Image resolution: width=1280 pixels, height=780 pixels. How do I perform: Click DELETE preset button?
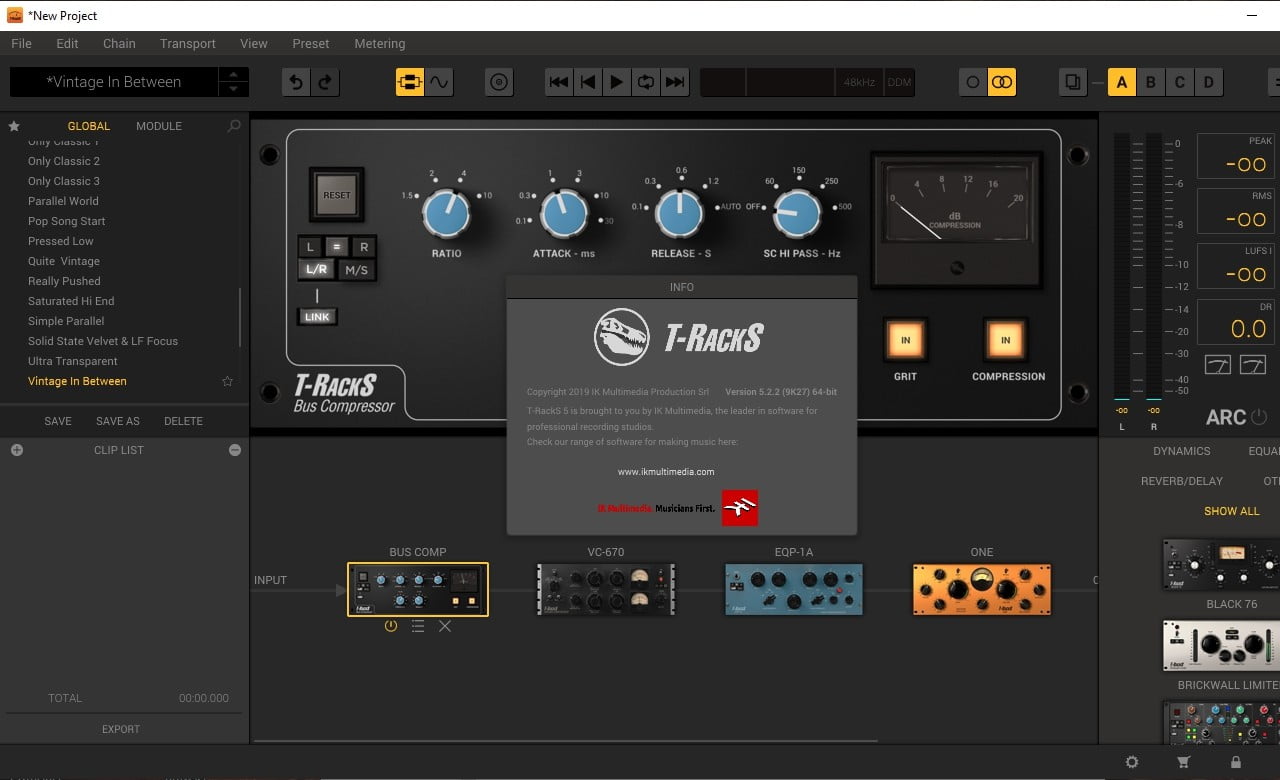[x=183, y=421]
